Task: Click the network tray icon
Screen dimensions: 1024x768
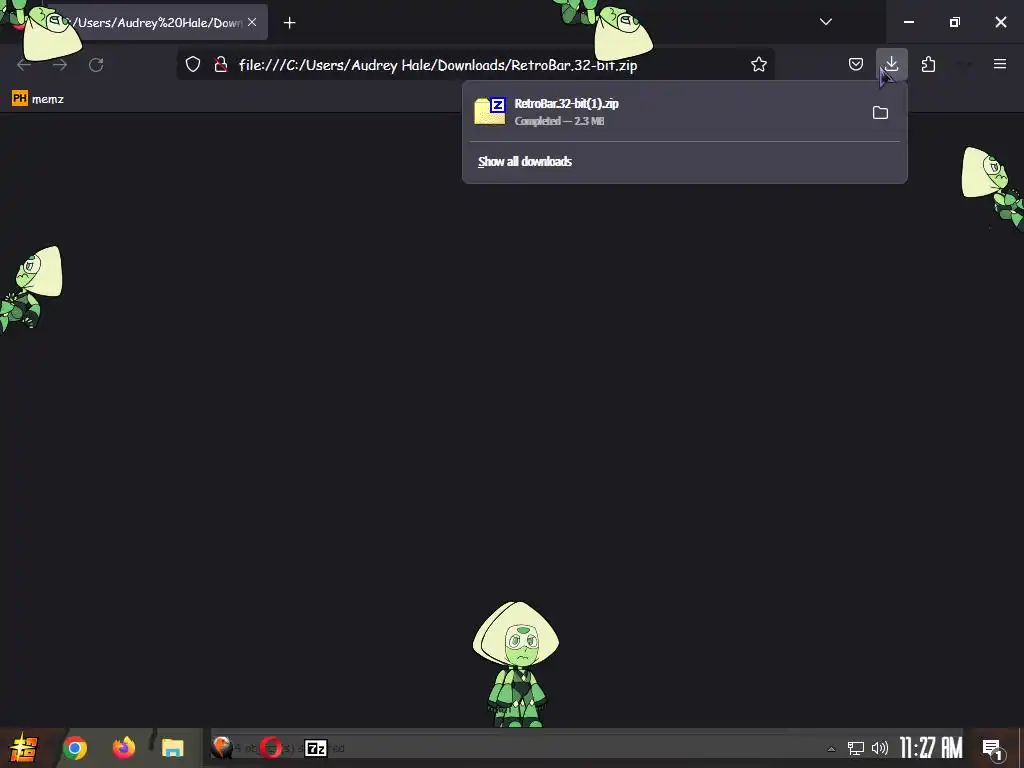Action: [x=856, y=748]
